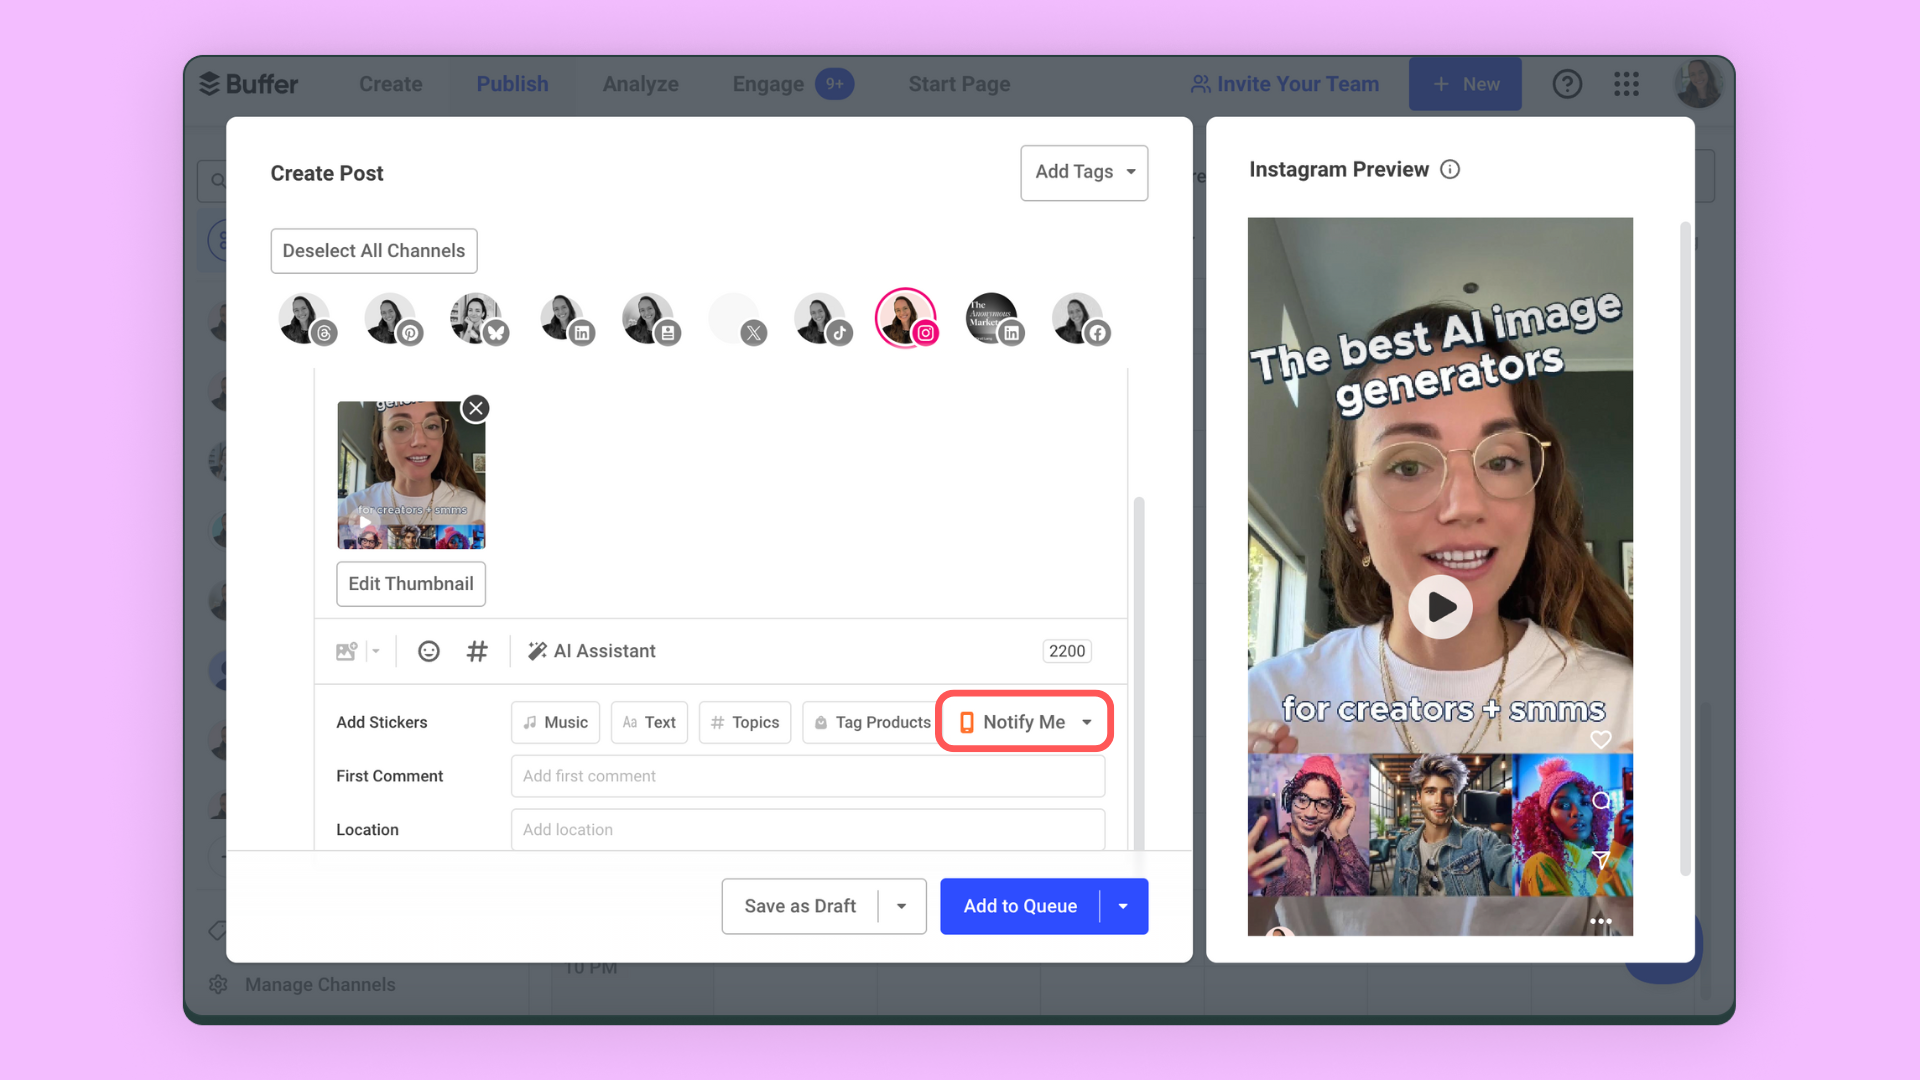Open the AI Assistant tool
Image resolution: width=1920 pixels, height=1080 pixels.
point(591,650)
